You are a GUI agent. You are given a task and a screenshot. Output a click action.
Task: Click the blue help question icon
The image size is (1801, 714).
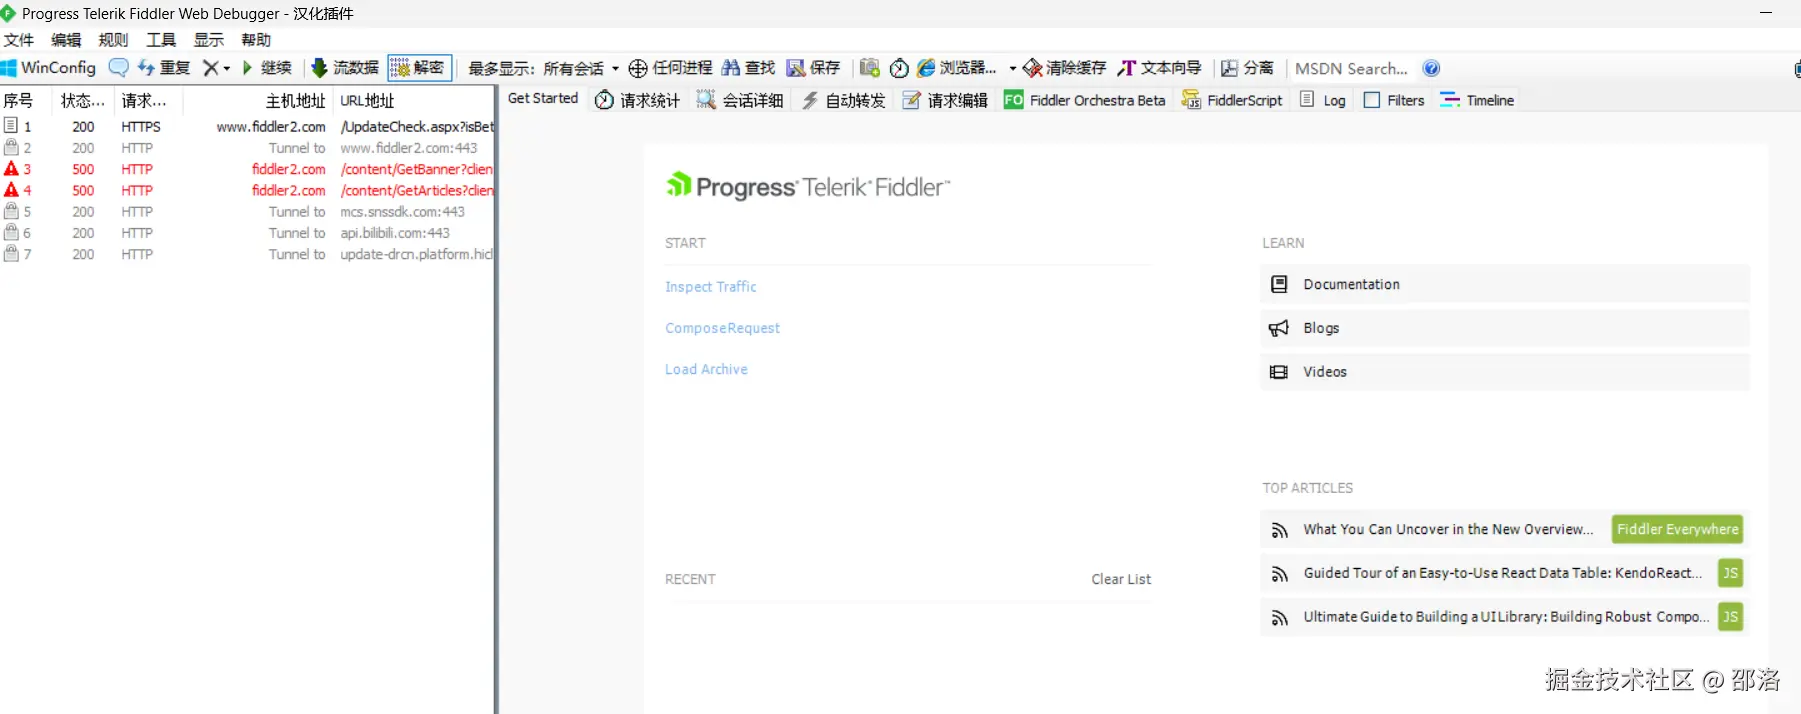(x=1431, y=68)
